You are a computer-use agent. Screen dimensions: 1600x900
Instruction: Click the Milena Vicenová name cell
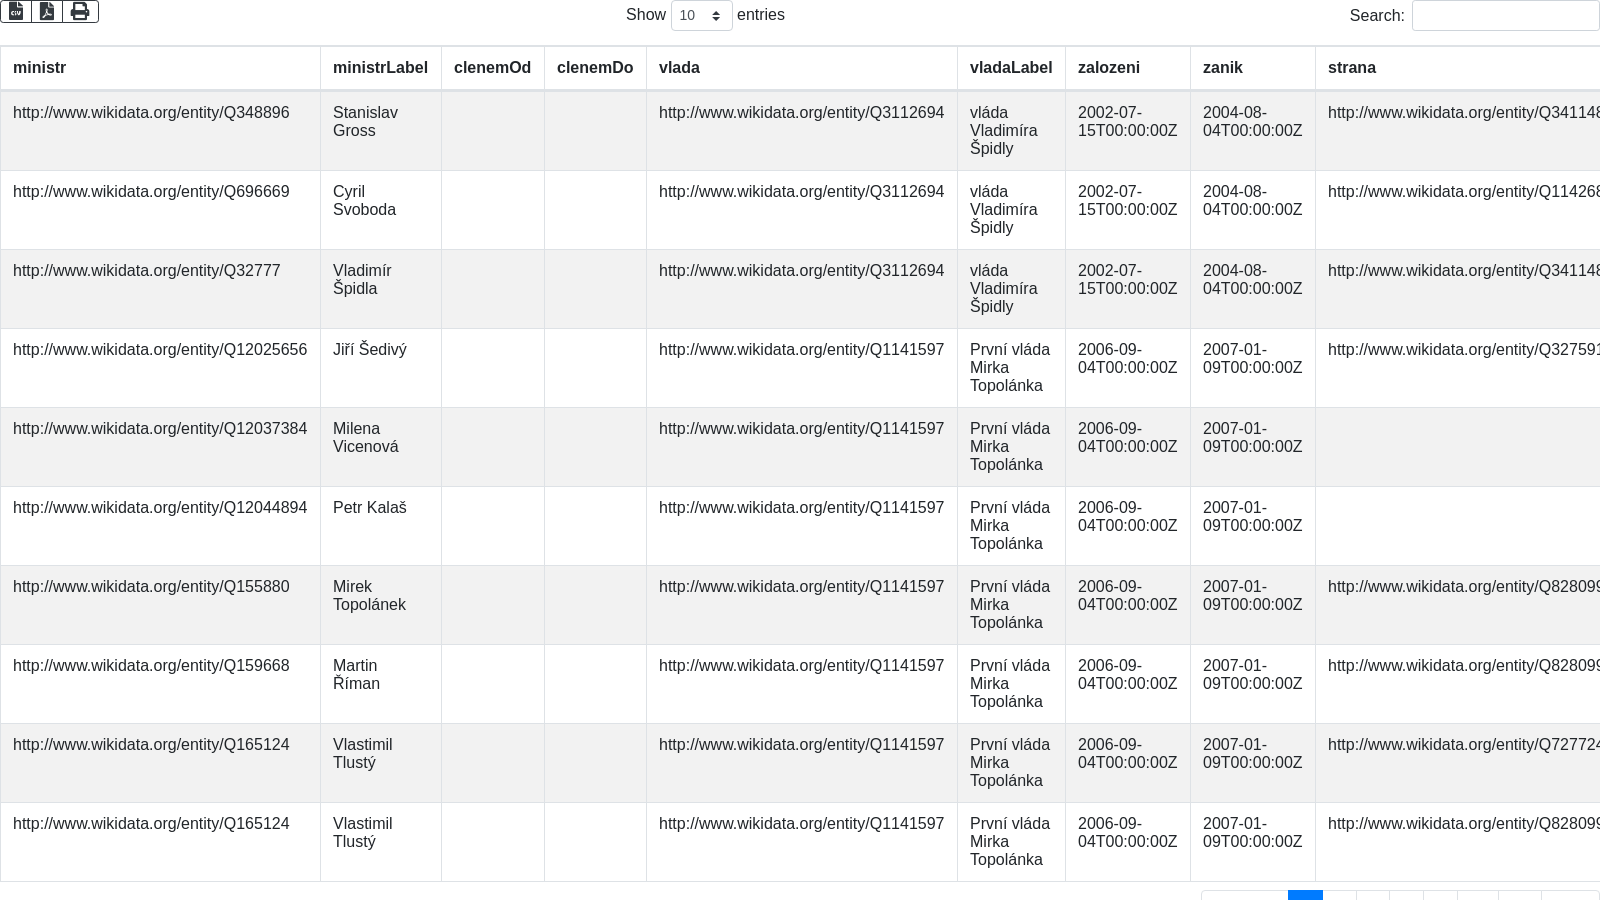pyautogui.click(x=365, y=438)
